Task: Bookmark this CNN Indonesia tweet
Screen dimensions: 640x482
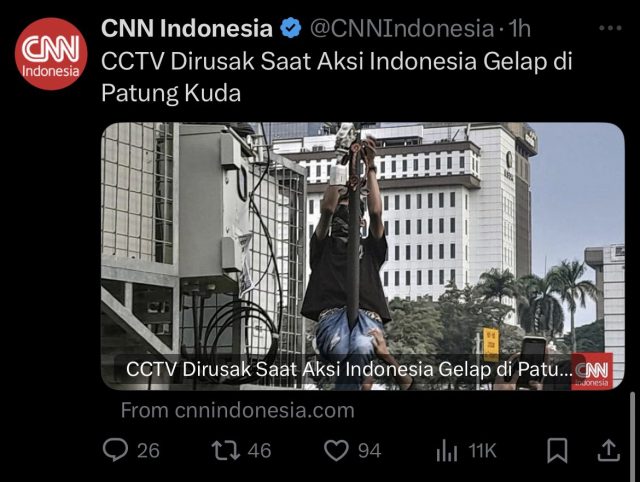Action: 557,451
